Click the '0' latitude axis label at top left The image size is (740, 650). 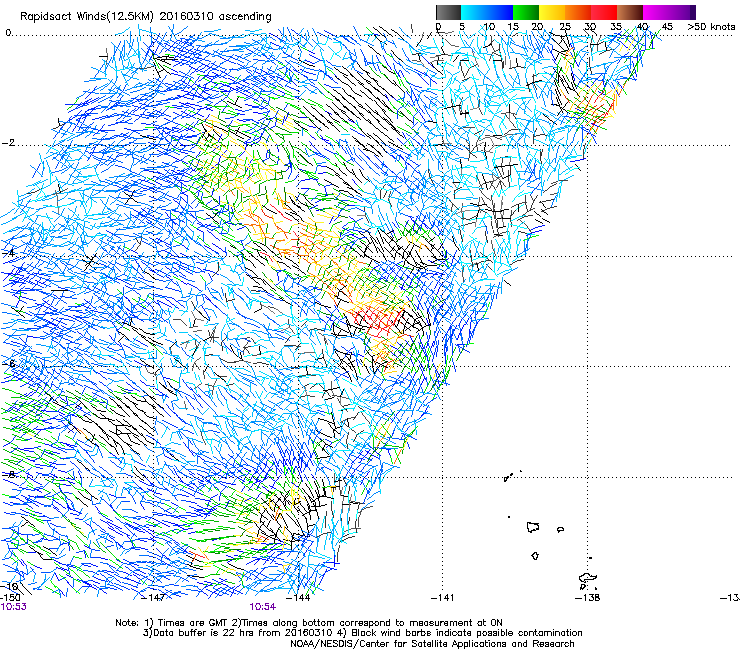click(x=8, y=33)
